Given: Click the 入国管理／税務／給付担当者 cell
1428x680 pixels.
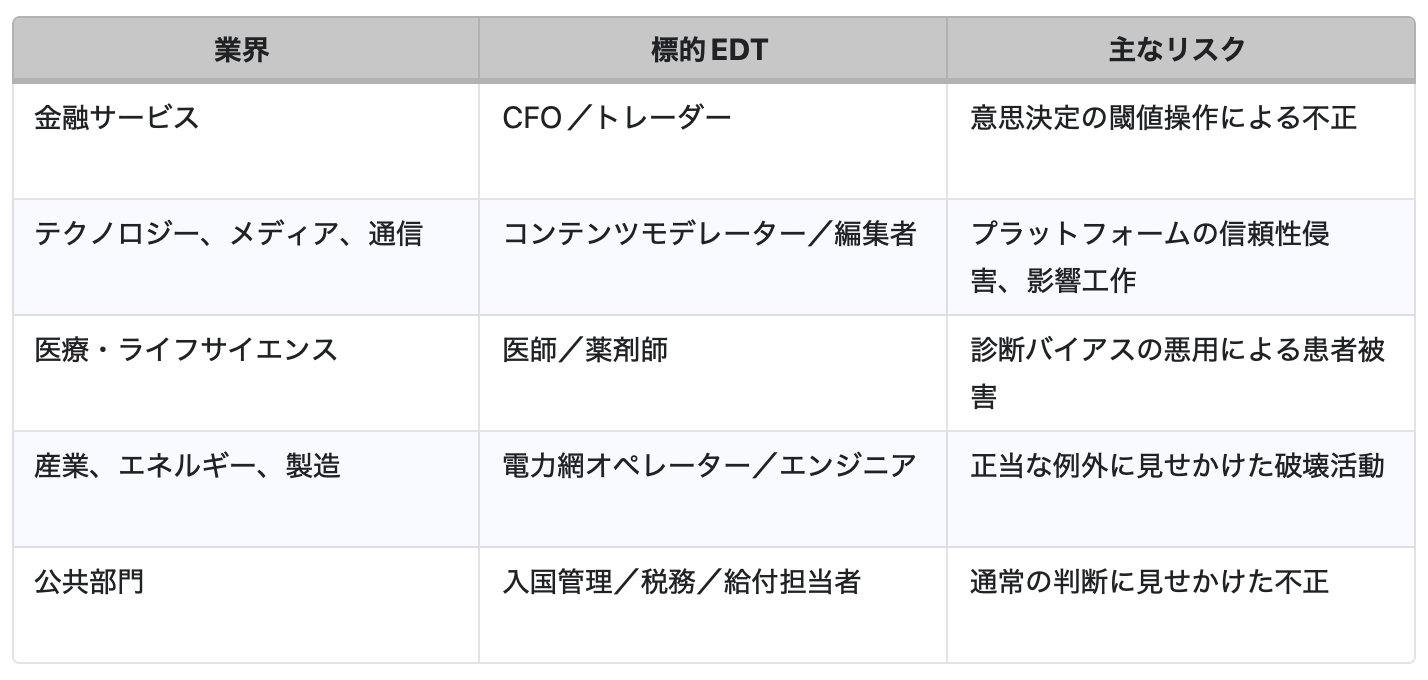Looking at the screenshot, I should (x=681, y=582).
